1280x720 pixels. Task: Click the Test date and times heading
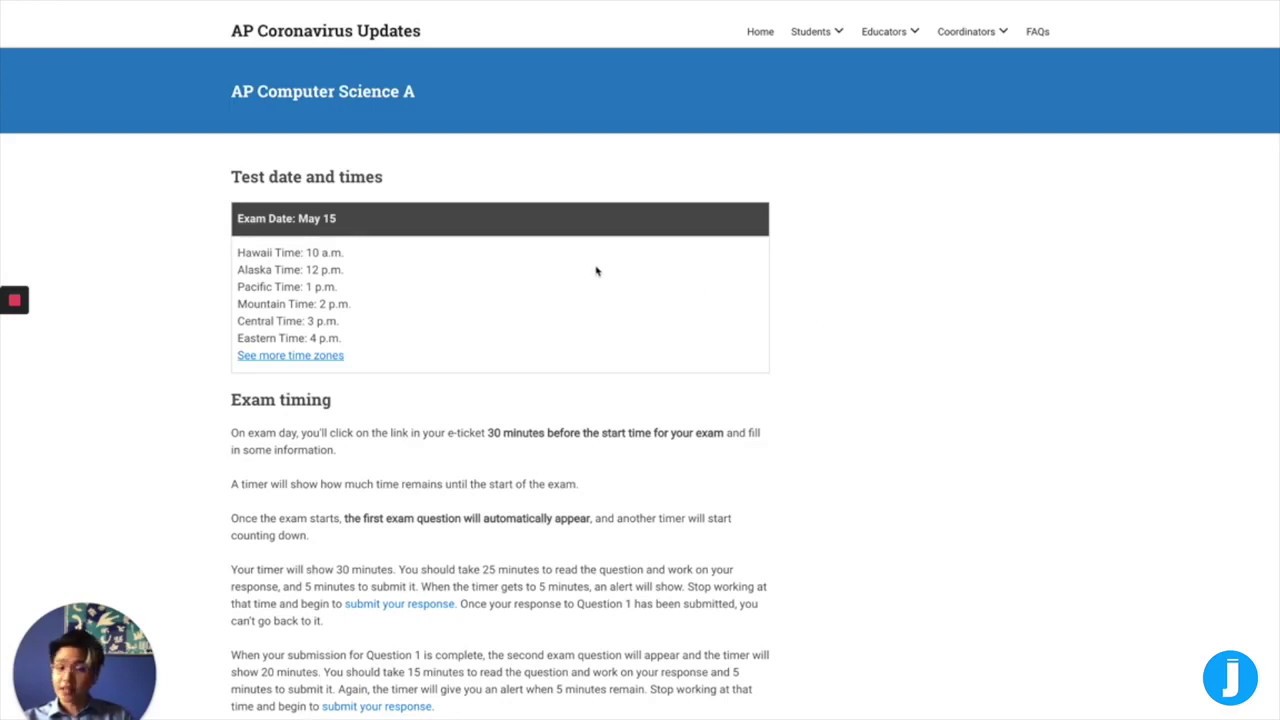(x=306, y=177)
